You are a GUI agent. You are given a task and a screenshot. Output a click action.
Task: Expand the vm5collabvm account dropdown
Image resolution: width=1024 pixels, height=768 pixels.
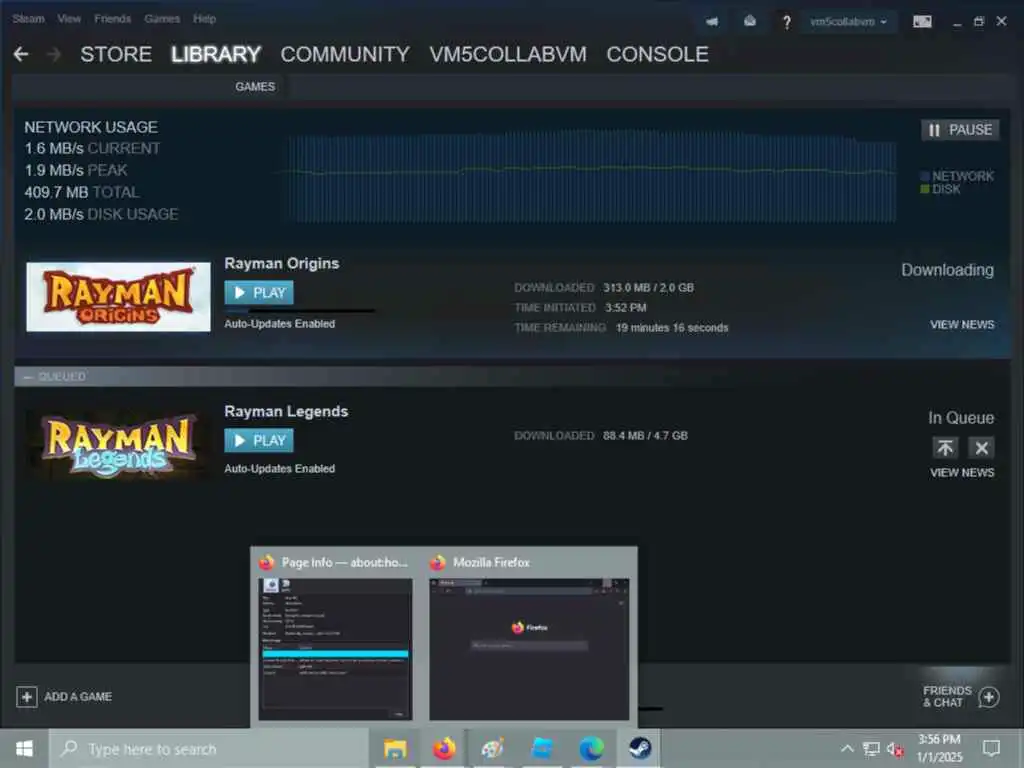click(x=848, y=22)
